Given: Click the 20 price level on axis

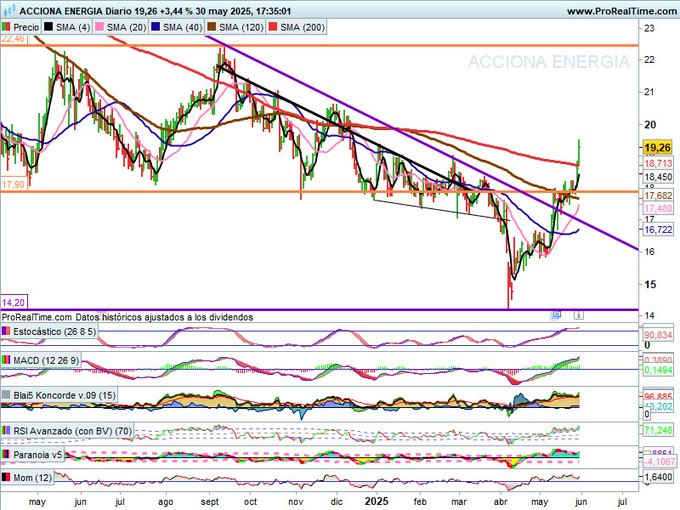Looking at the screenshot, I should click(x=650, y=125).
